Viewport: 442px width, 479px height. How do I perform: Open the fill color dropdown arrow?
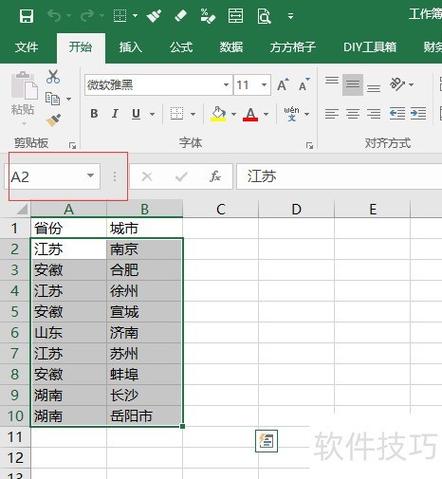click(x=234, y=114)
